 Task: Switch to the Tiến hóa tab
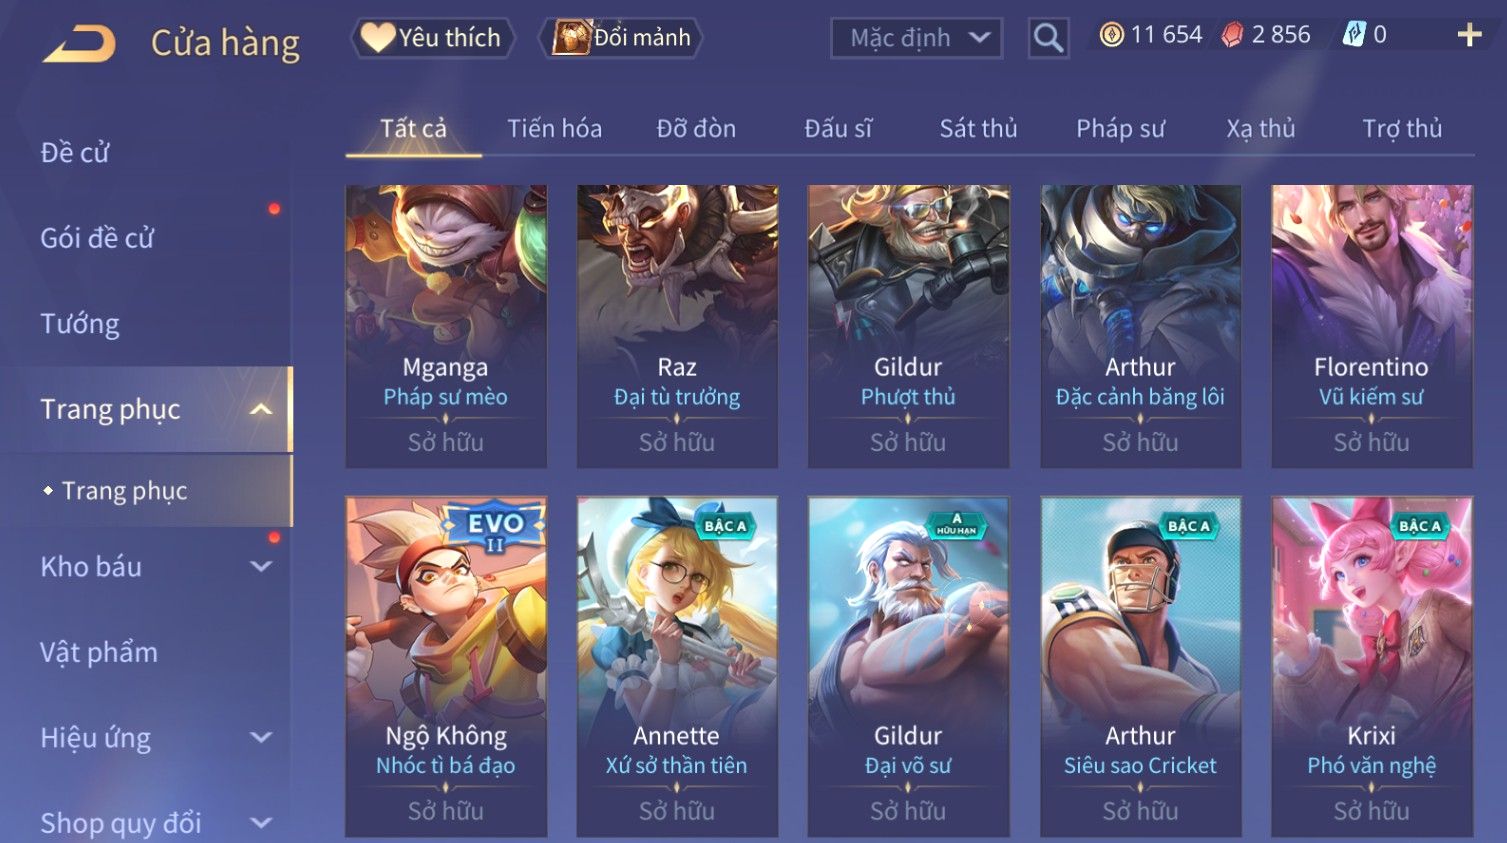554,129
